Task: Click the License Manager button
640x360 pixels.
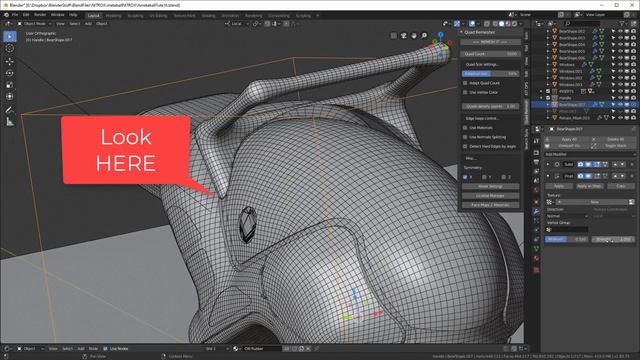Action: pos(491,196)
